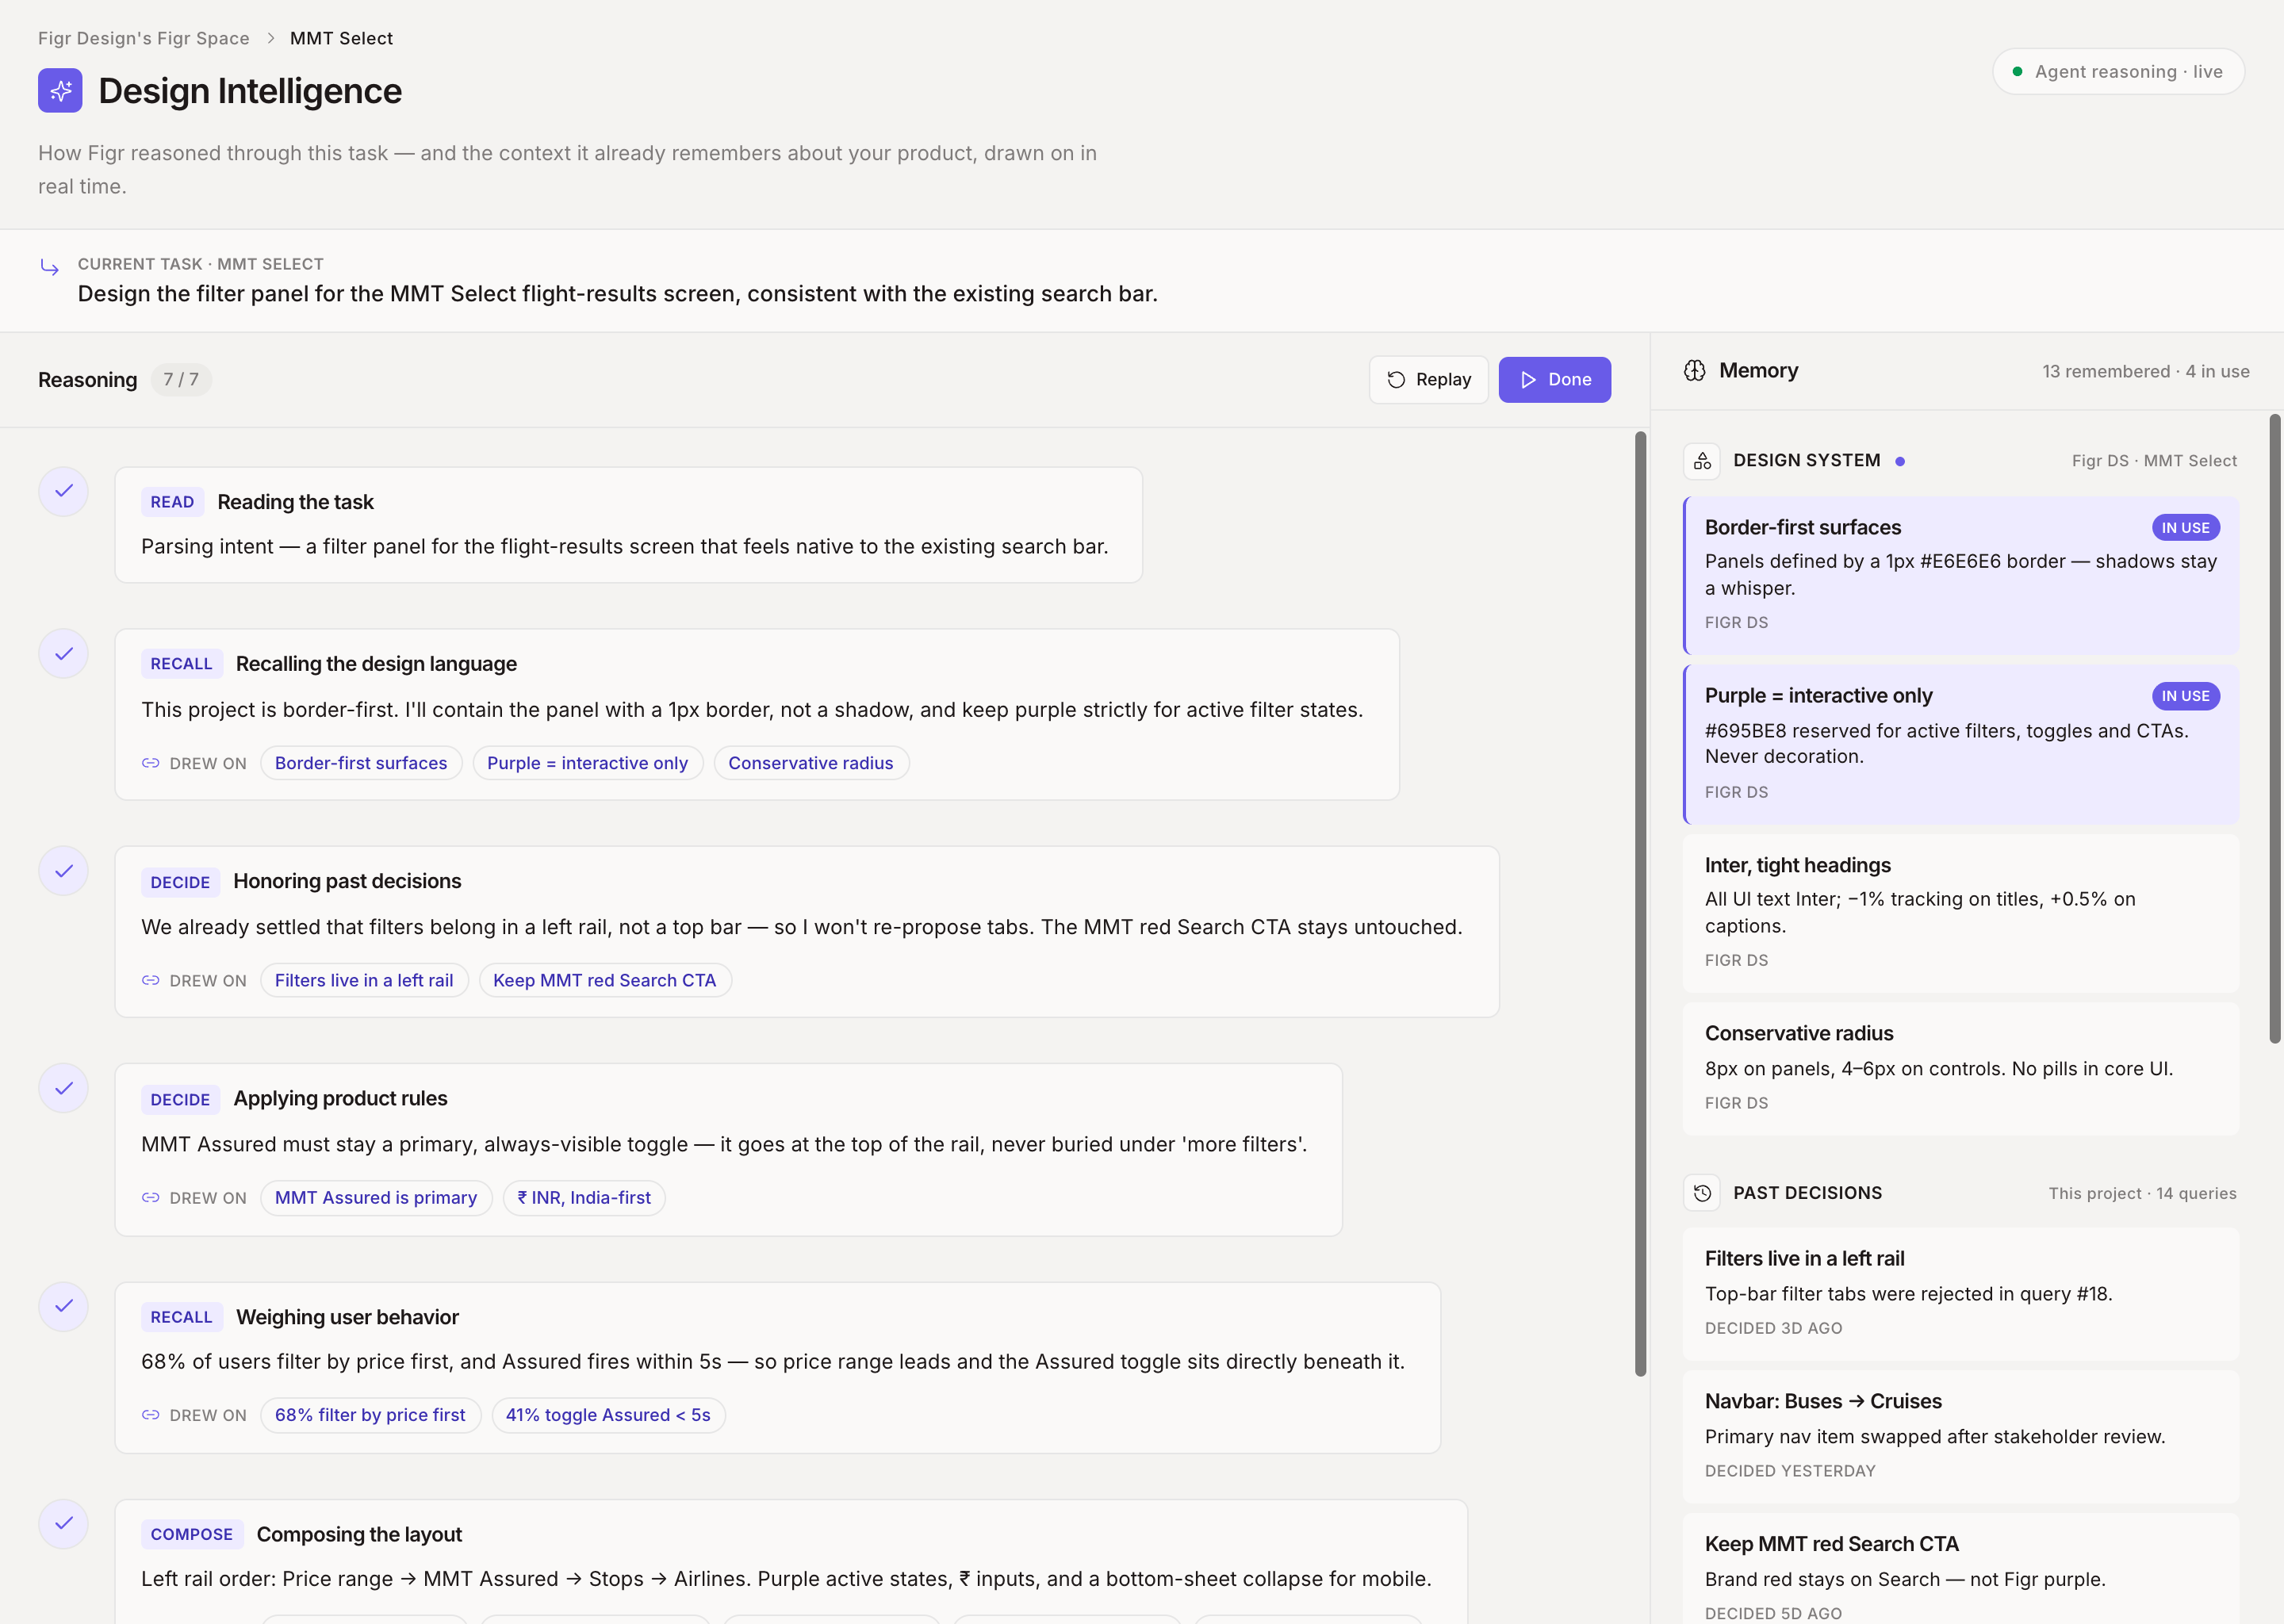The width and height of the screenshot is (2284, 1624).
Task: Click 'This project · 14 queries' label
Action: (2142, 1193)
